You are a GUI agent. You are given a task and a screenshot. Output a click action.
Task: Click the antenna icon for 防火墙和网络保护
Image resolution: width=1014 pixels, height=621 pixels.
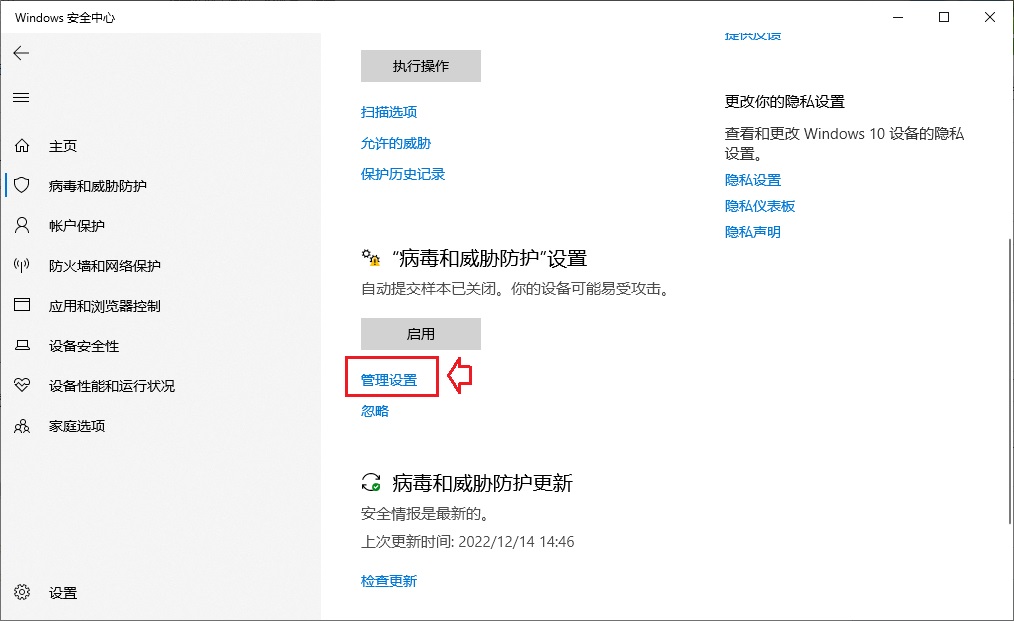click(x=22, y=265)
